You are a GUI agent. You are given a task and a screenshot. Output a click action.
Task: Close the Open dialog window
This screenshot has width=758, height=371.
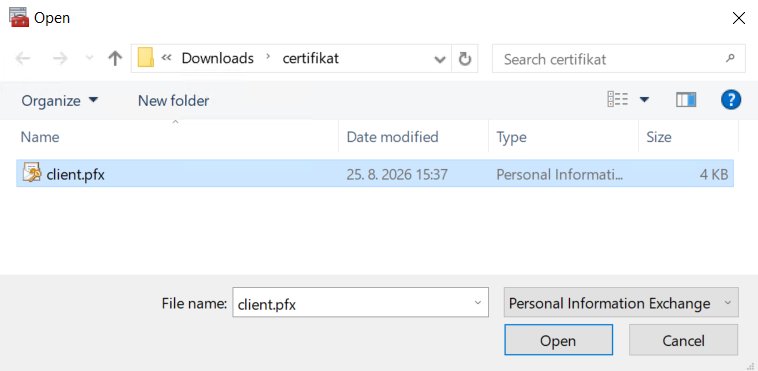coord(739,18)
